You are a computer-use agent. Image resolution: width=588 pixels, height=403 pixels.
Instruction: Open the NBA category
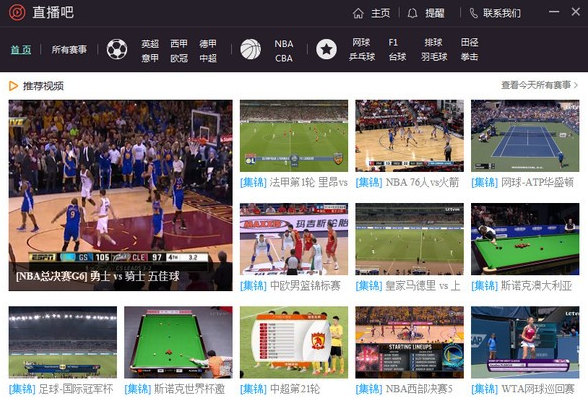pos(284,43)
